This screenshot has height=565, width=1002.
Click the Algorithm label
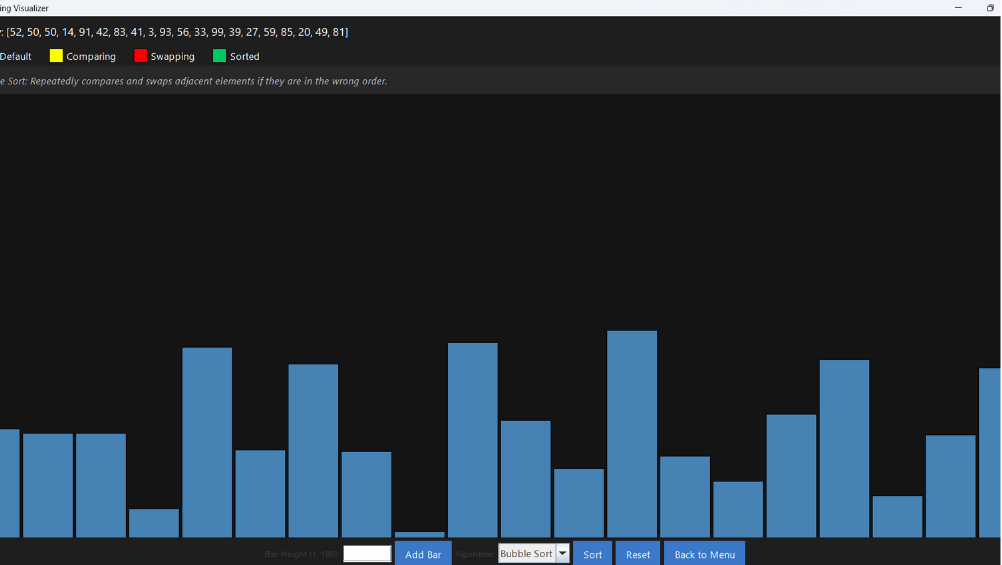pos(475,554)
